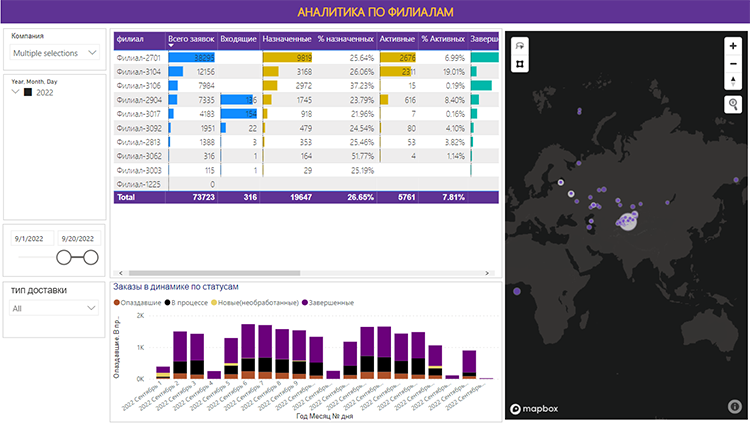Zoom in on the map
Viewport: 750px width, 425px height.
point(734,45)
